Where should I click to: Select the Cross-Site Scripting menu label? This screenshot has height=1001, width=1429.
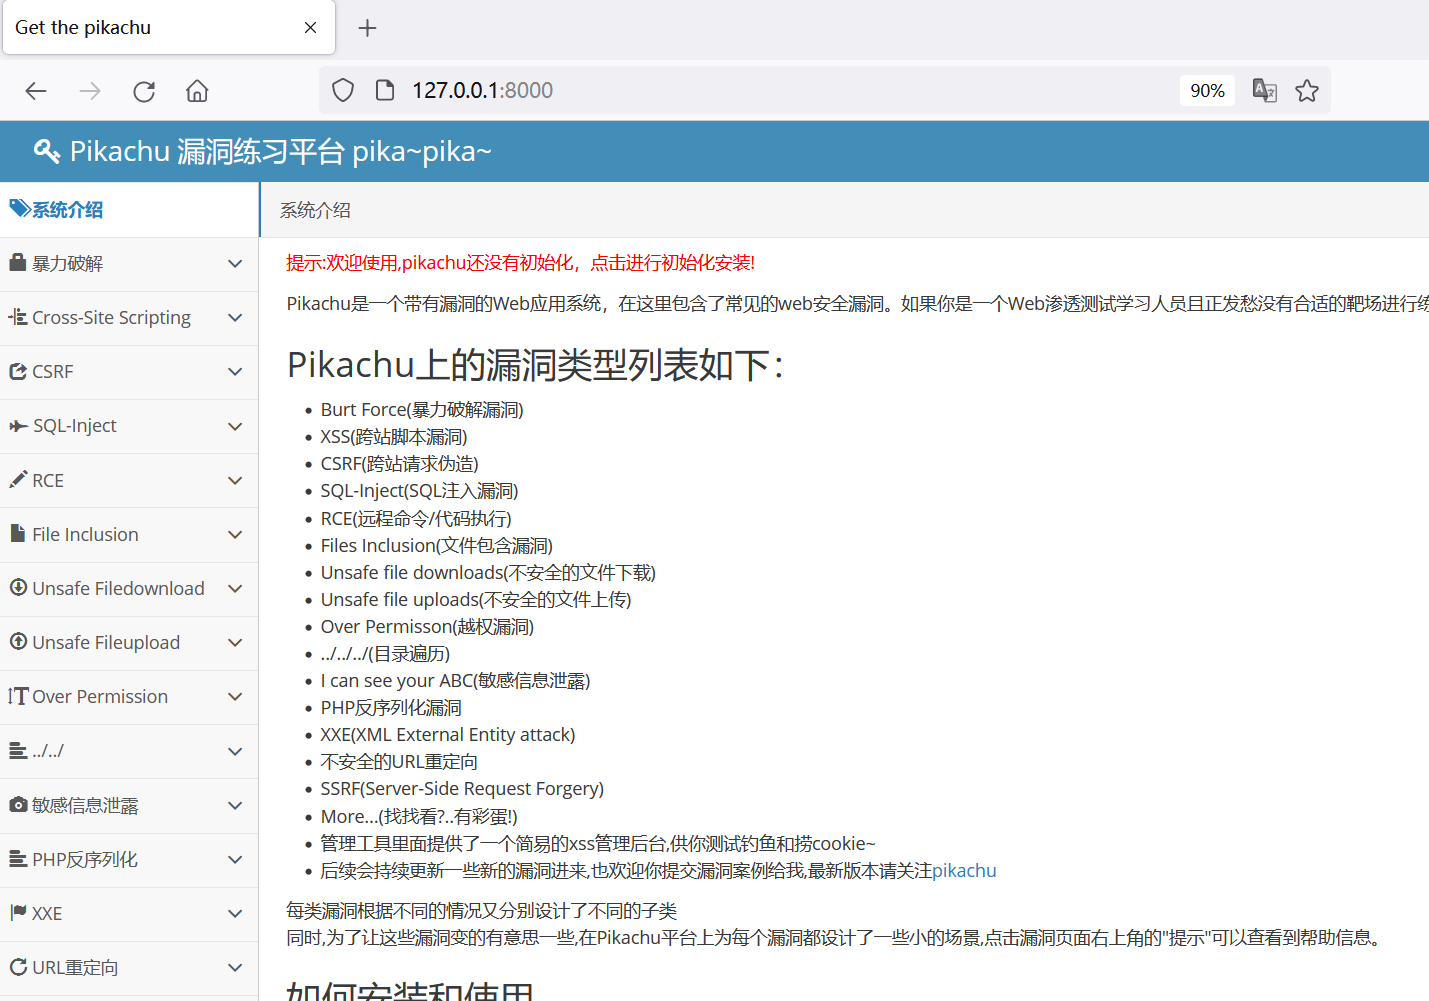click(x=111, y=318)
